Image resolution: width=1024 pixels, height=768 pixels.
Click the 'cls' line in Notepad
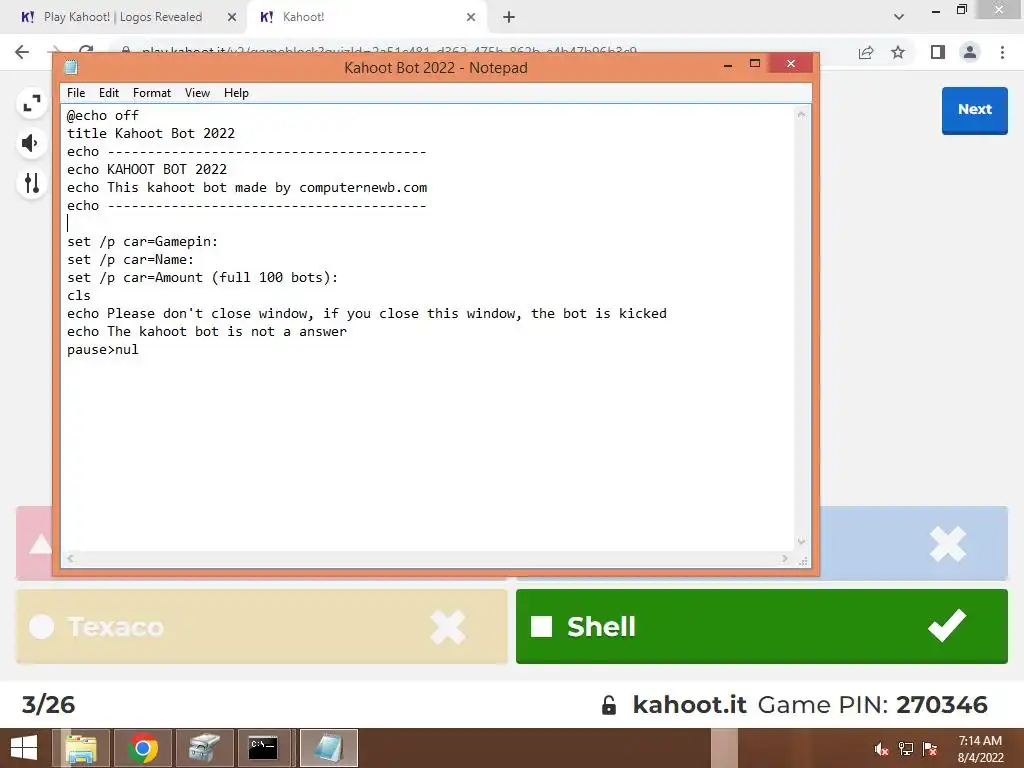78,295
